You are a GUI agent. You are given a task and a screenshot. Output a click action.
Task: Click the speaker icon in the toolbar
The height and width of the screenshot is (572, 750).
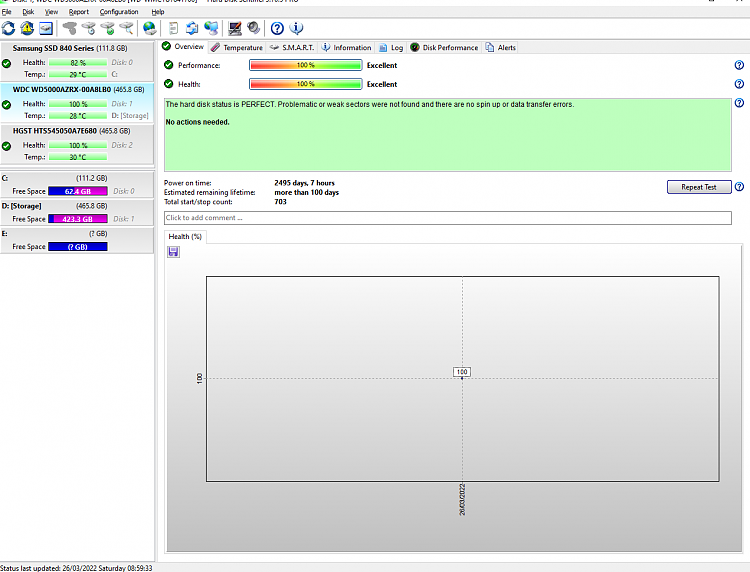[254, 28]
